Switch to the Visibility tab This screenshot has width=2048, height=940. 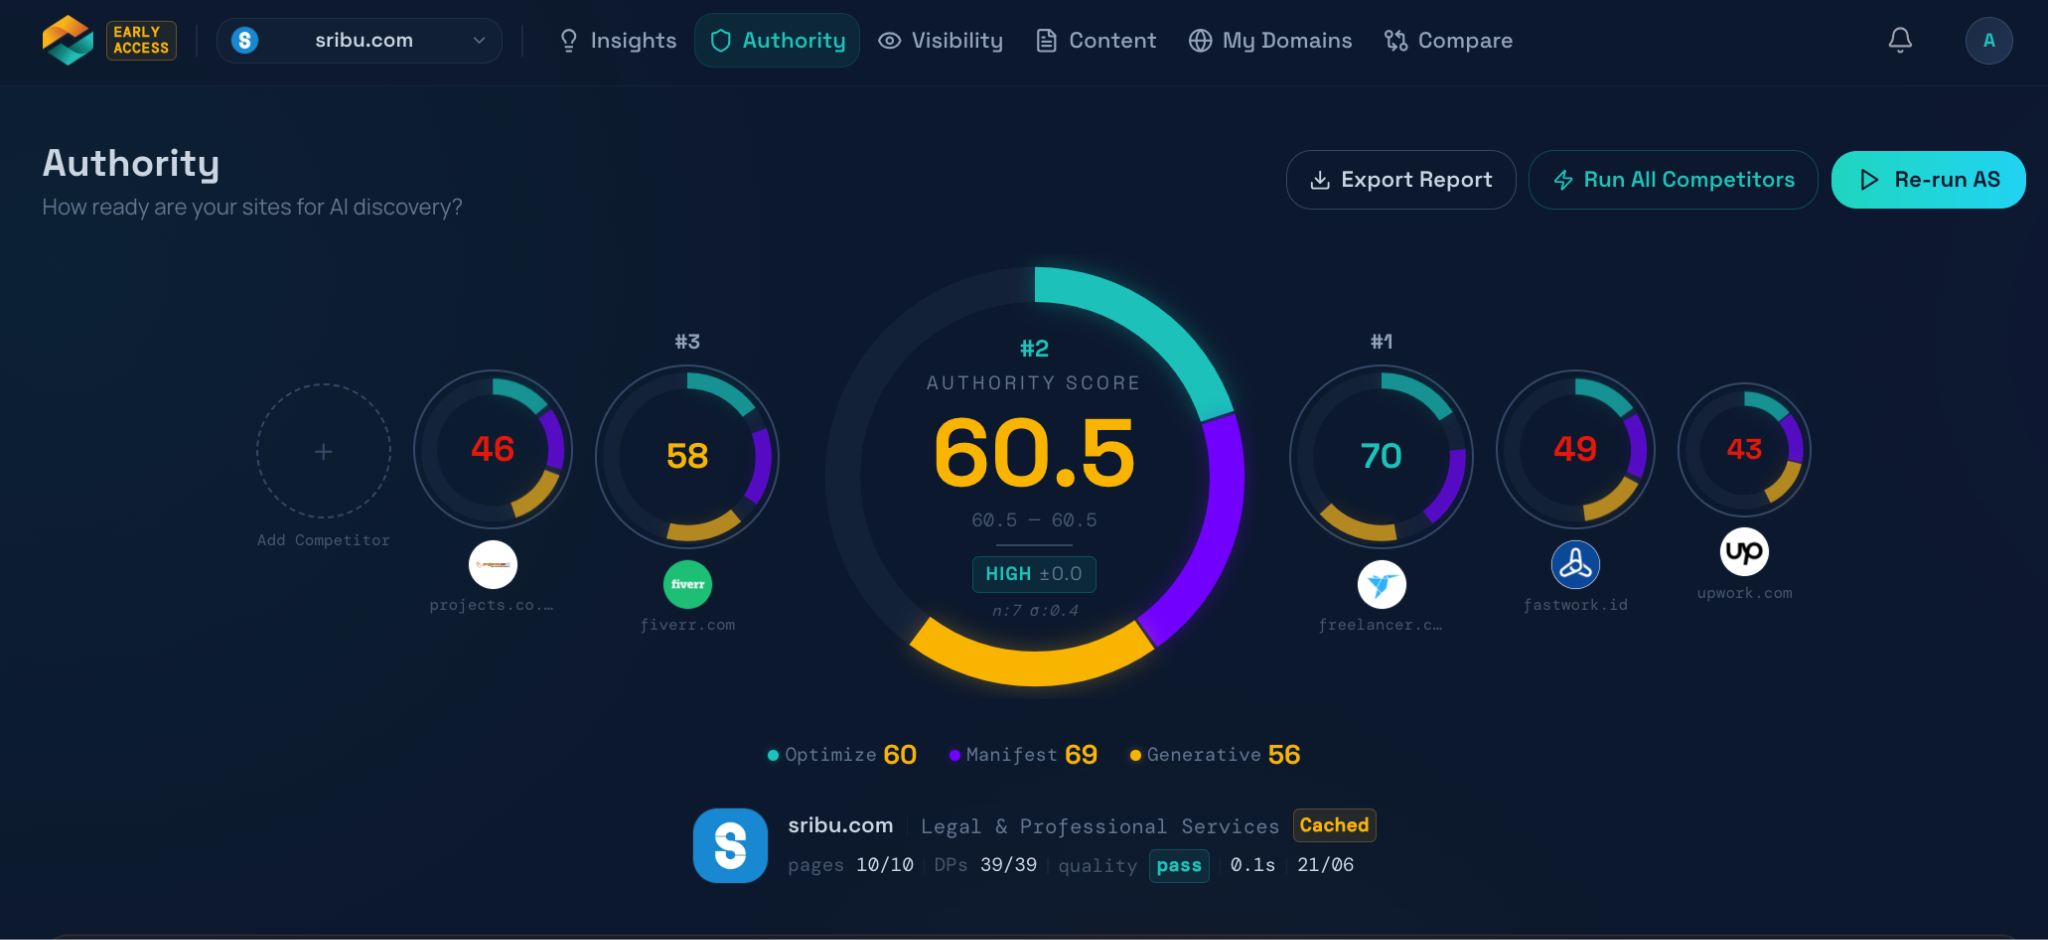click(x=941, y=41)
